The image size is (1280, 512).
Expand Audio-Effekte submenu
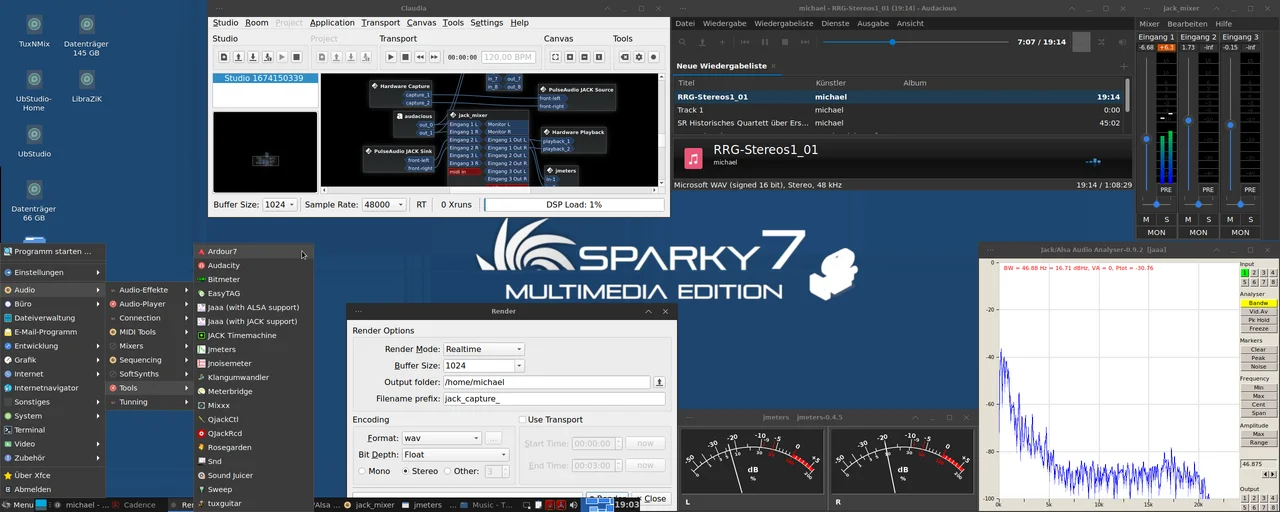(x=148, y=290)
